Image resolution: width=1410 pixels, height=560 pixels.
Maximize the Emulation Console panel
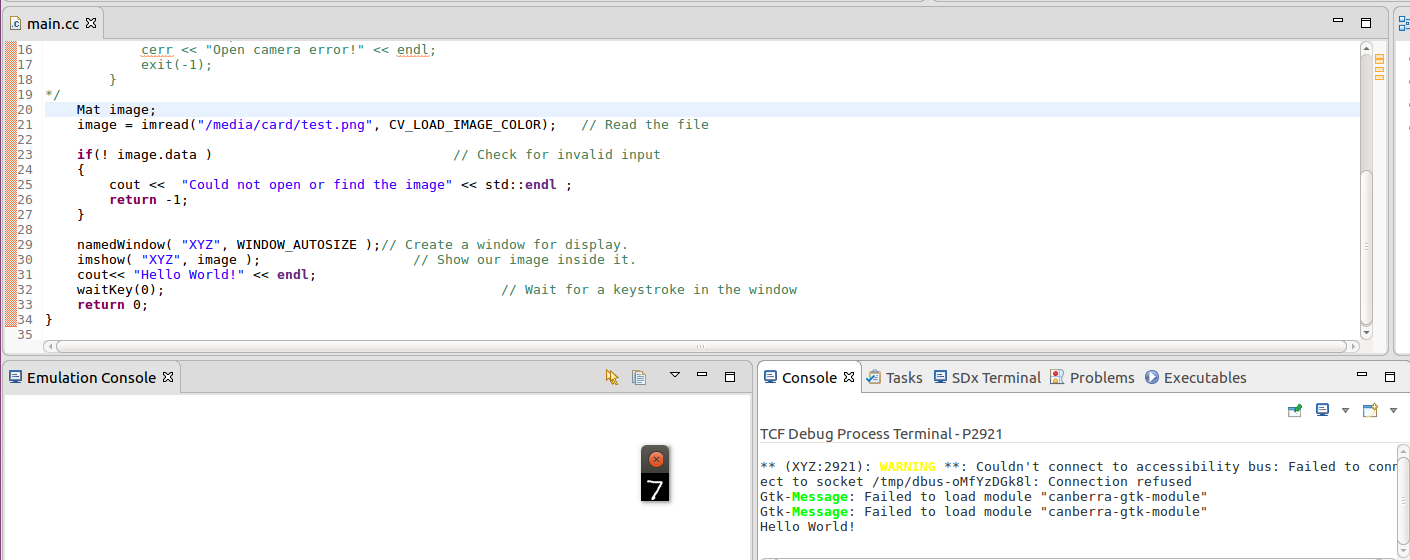pyautogui.click(x=730, y=377)
